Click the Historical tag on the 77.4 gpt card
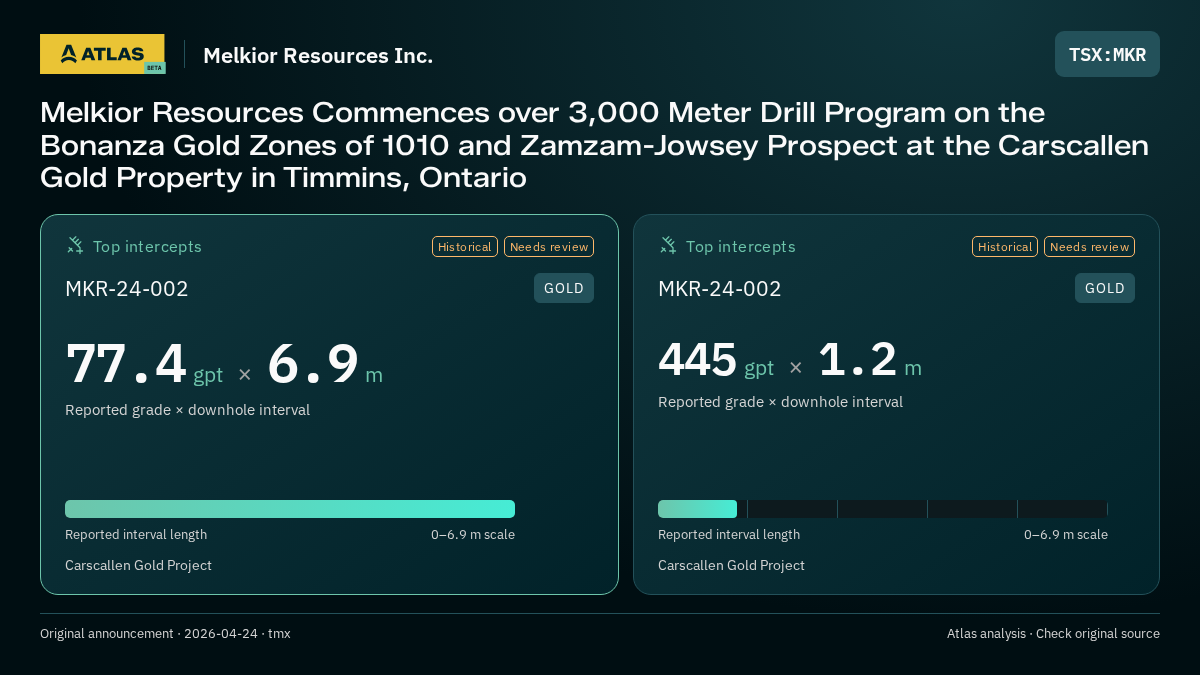Viewport: 1200px width, 675px height. 465,247
